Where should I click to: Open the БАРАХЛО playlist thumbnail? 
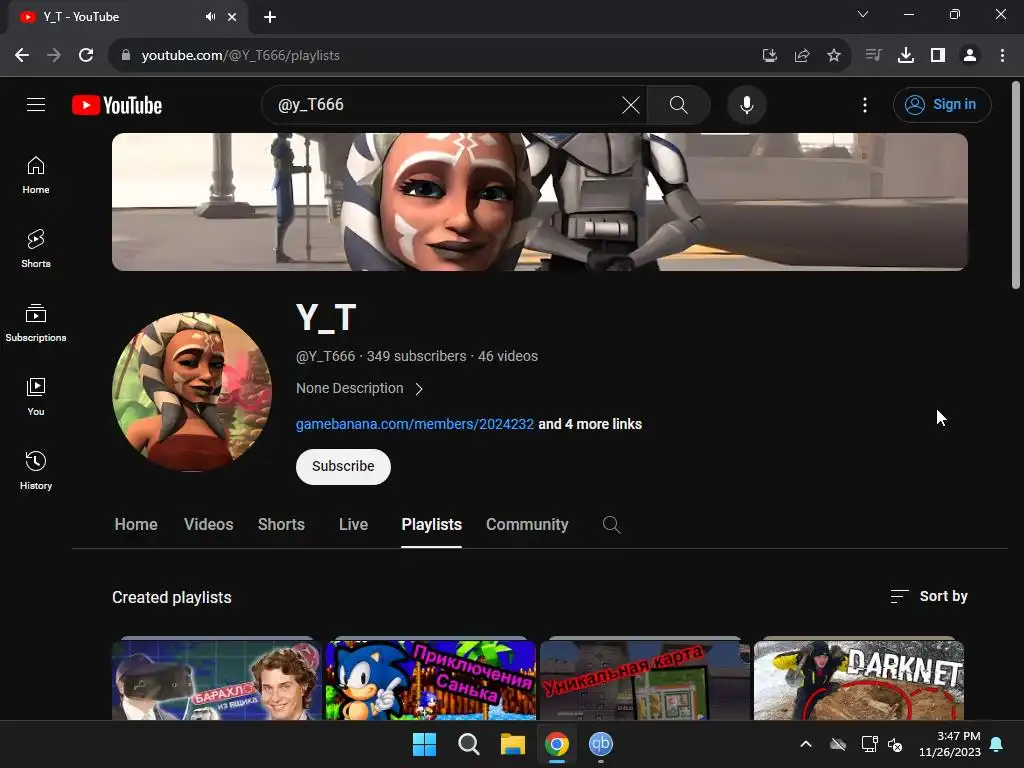pos(216,679)
